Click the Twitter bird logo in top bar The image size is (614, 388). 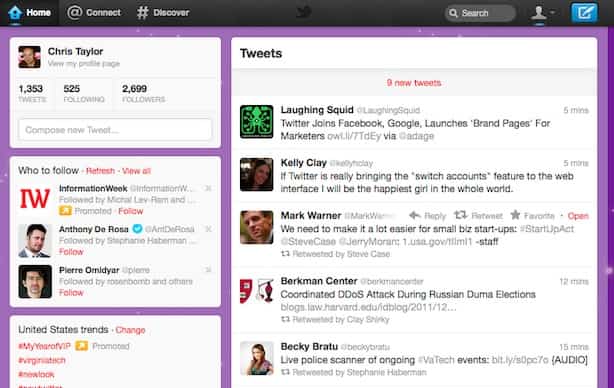(304, 12)
